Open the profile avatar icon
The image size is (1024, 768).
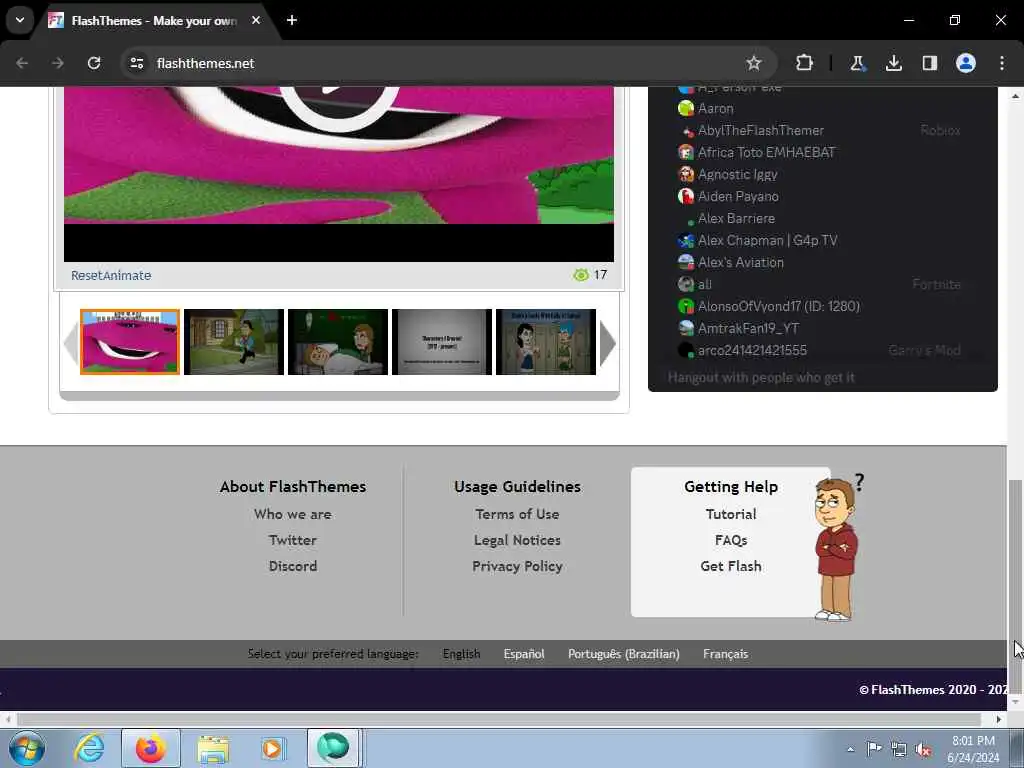[966, 63]
